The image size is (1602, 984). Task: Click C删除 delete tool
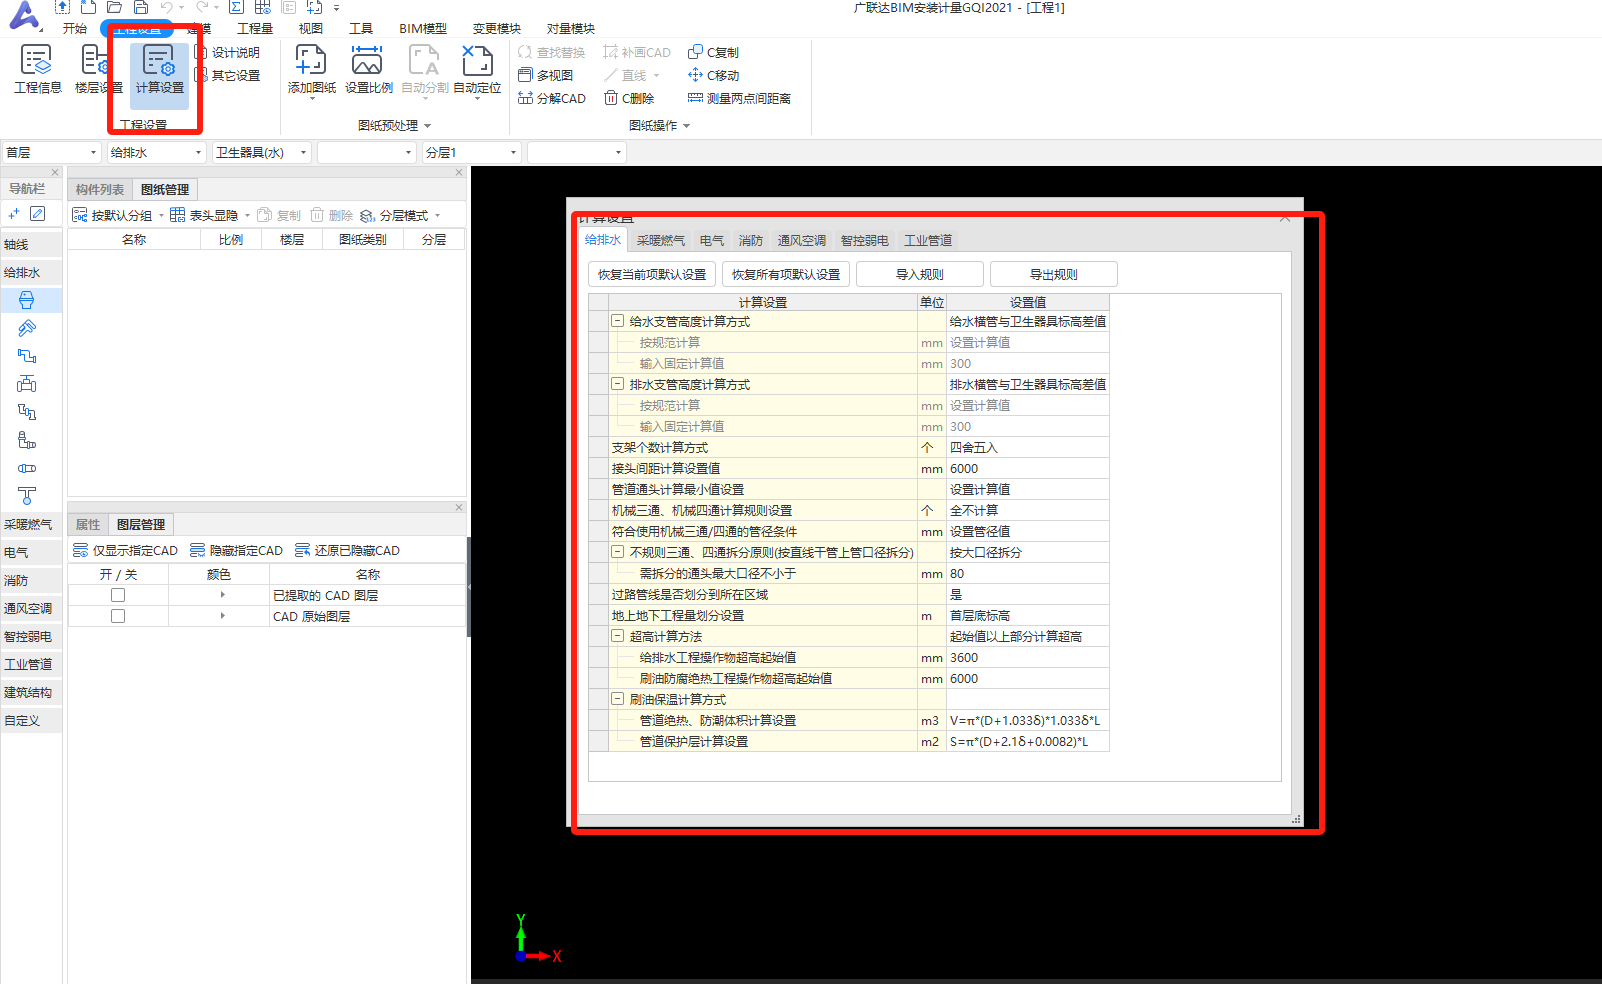(x=629, y=98)
